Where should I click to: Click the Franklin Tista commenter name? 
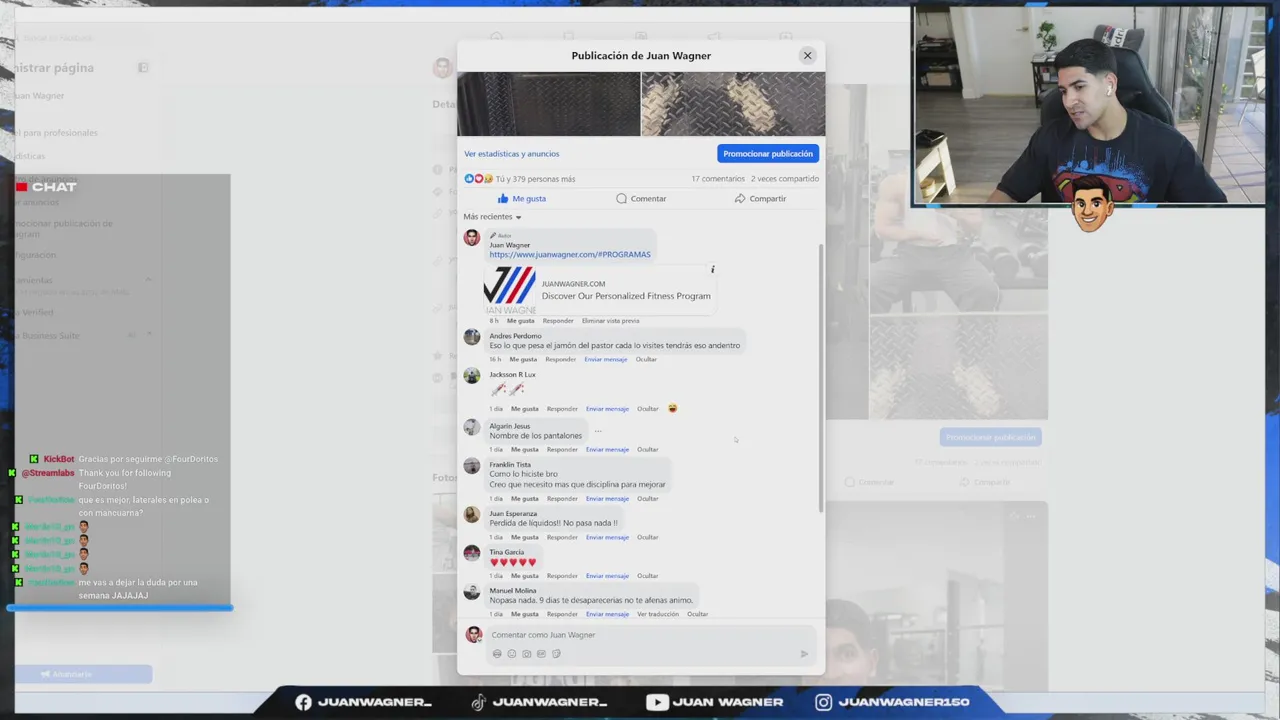[510, 465]
